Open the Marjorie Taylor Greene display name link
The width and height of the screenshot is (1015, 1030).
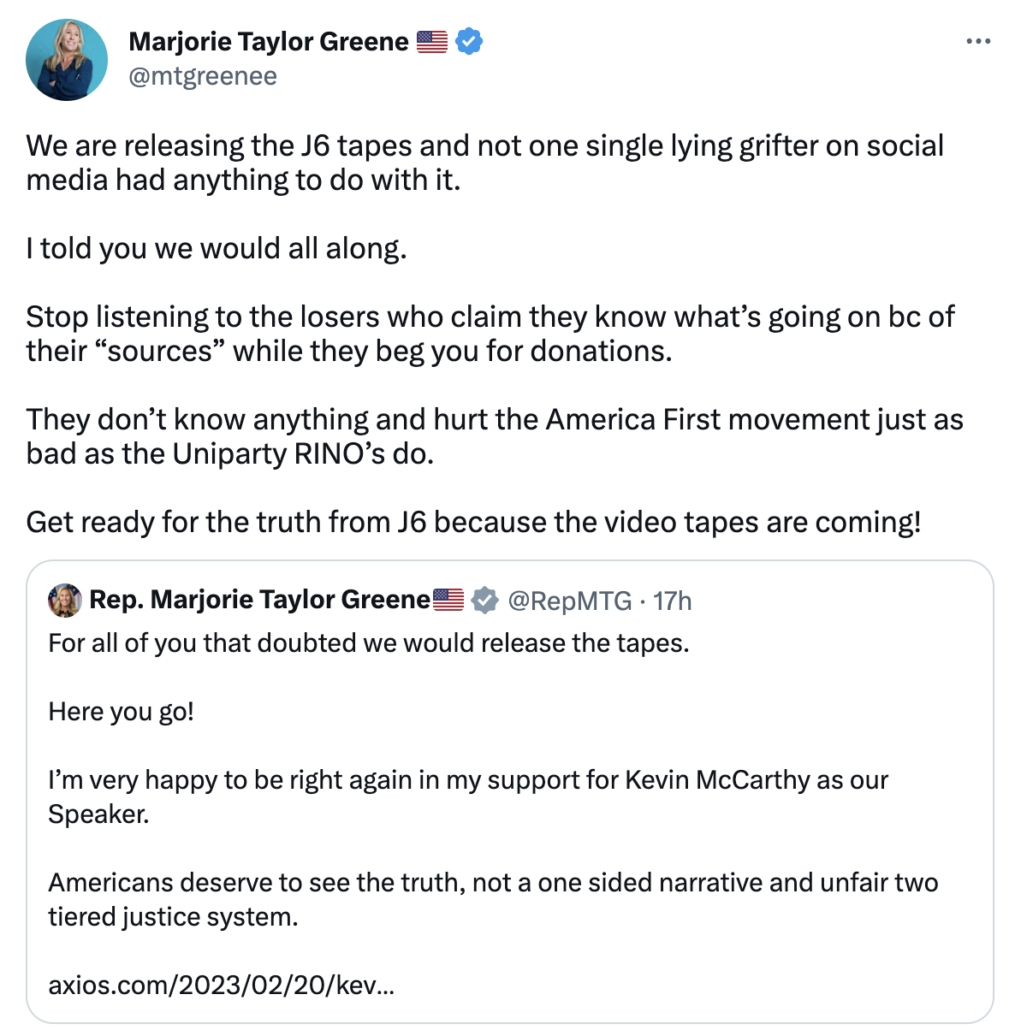269,42
